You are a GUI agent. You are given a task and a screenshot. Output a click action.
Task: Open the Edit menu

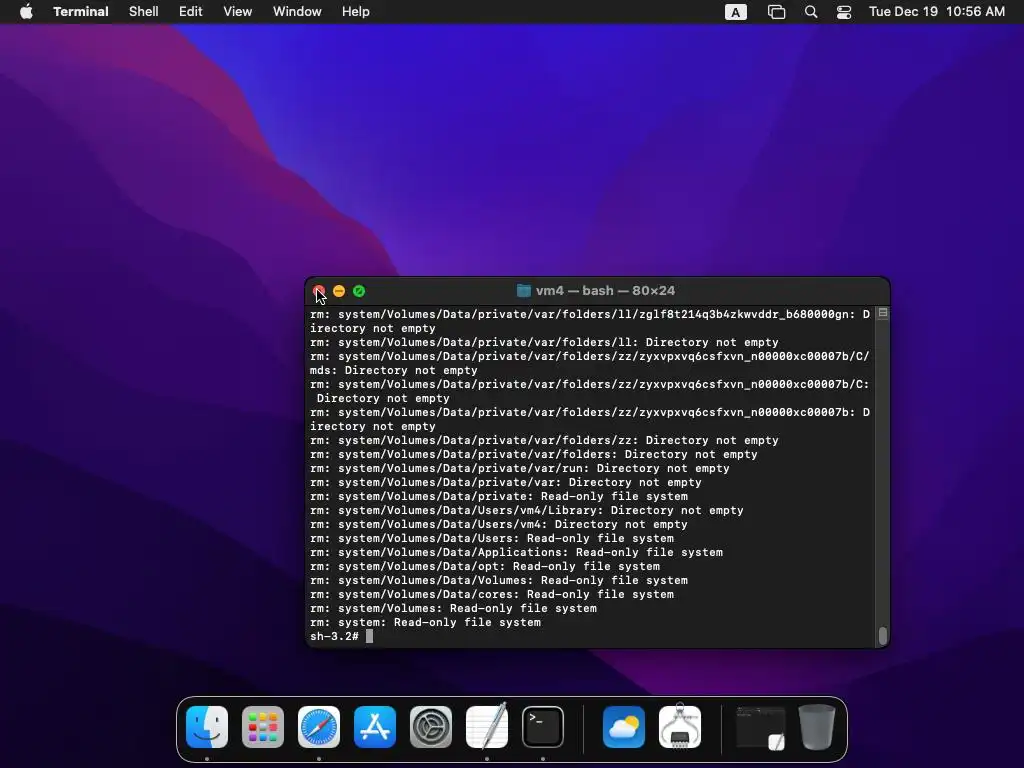[191, 12]
